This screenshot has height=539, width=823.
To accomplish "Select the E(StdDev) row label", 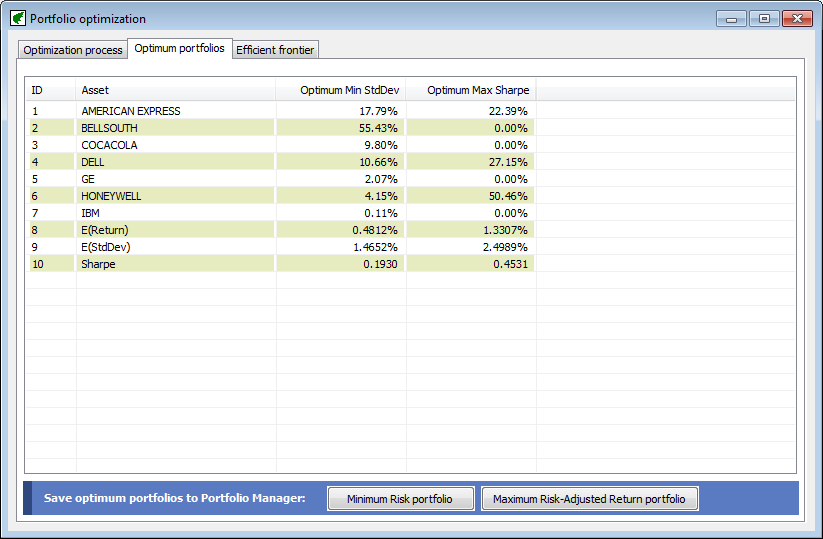I will pos(105,247).
